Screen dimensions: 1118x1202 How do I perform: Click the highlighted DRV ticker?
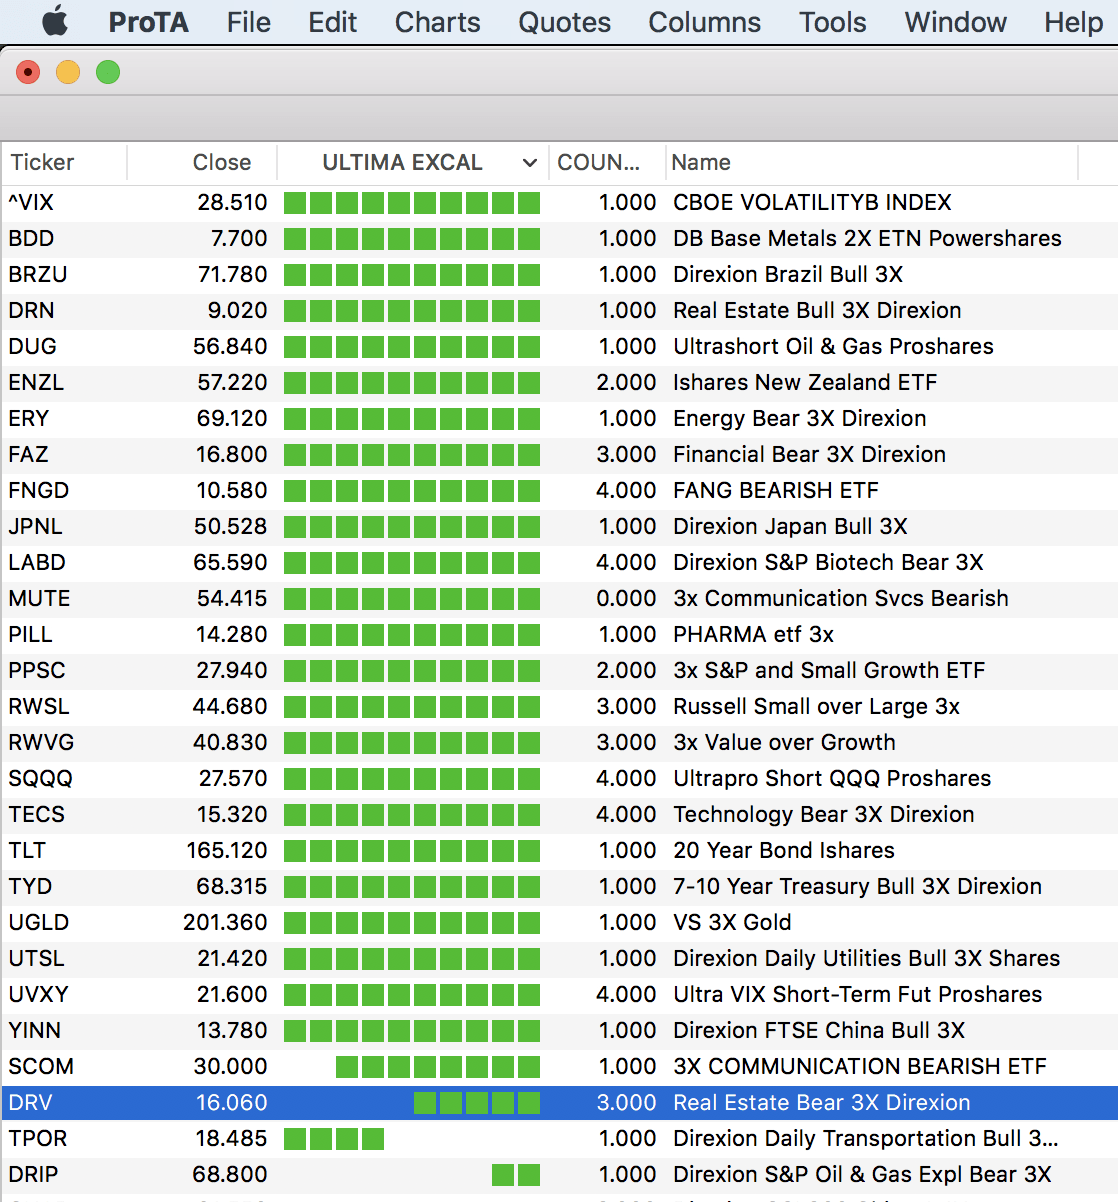(30, 1102)
